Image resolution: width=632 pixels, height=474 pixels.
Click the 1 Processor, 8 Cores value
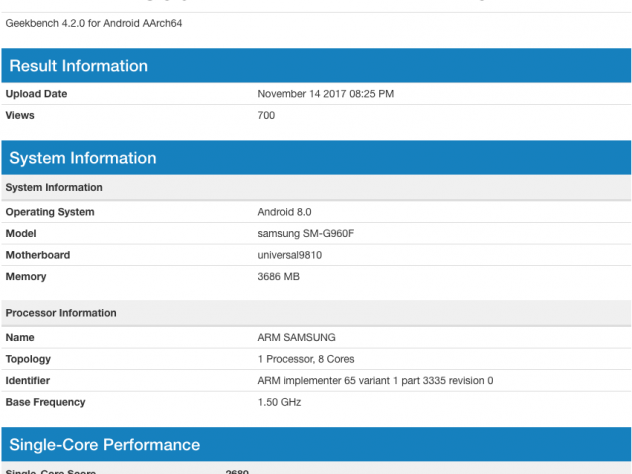(306, 359)
